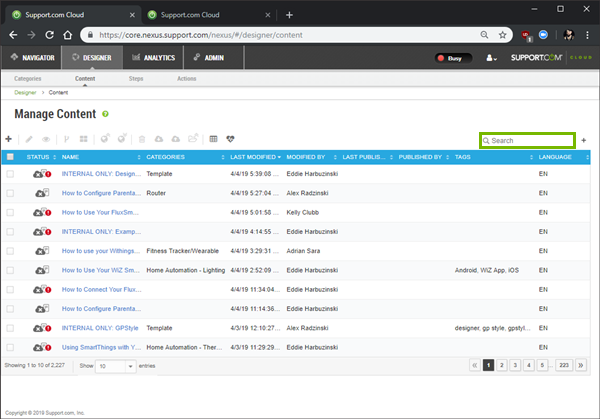The image size is (600, 419).
Task: Open the ANALYTICS main tab
Action: 153,58
